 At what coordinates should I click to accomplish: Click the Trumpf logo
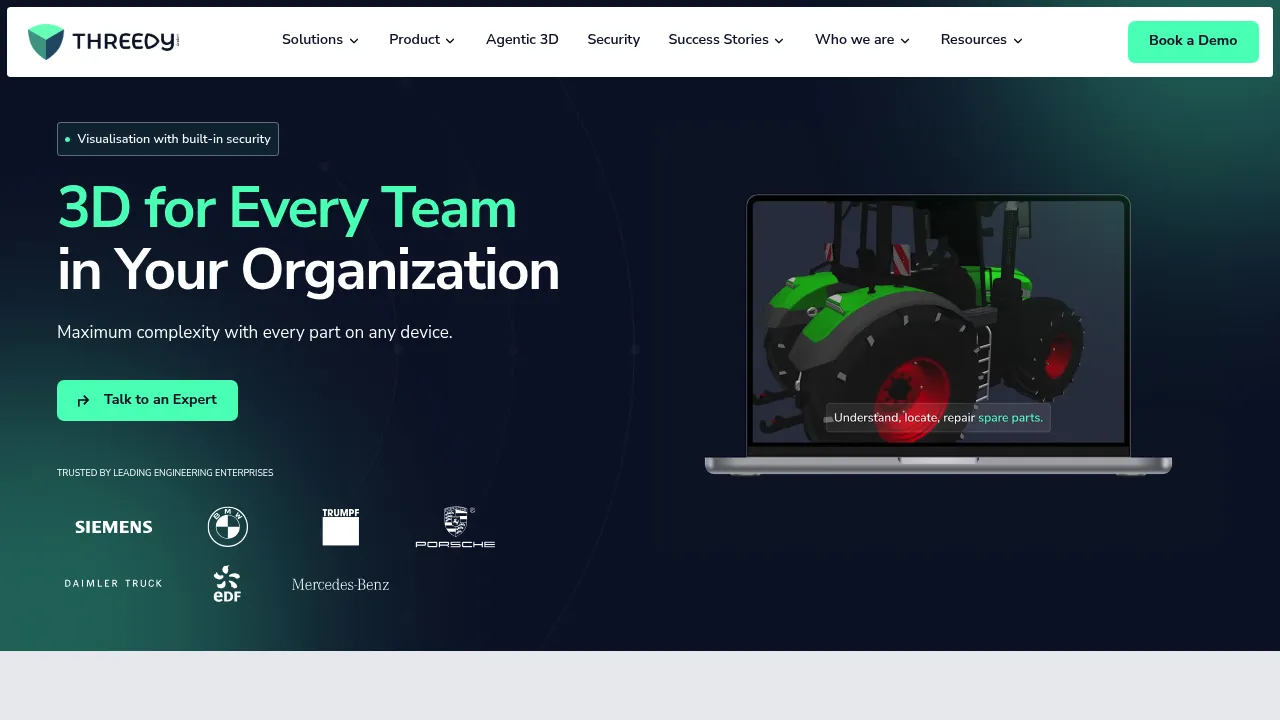click(x=341, y=527)
